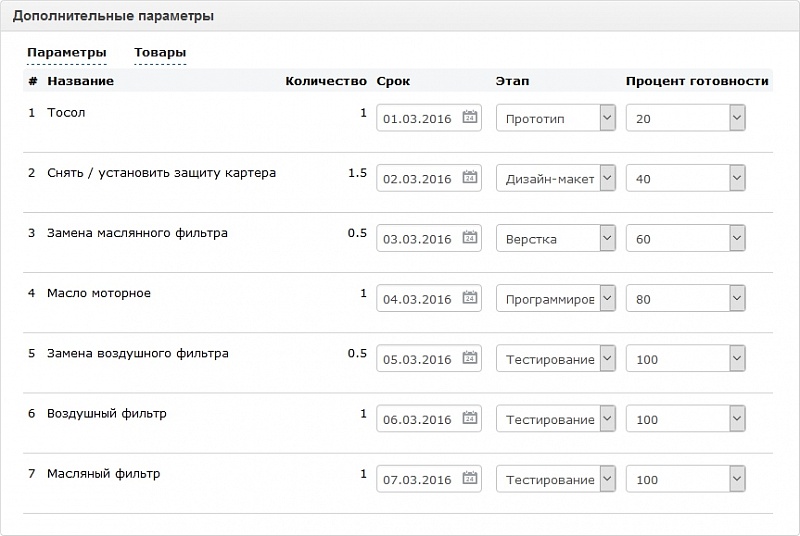Click calendar icon in Масло моторное row

tap(470, 298)
